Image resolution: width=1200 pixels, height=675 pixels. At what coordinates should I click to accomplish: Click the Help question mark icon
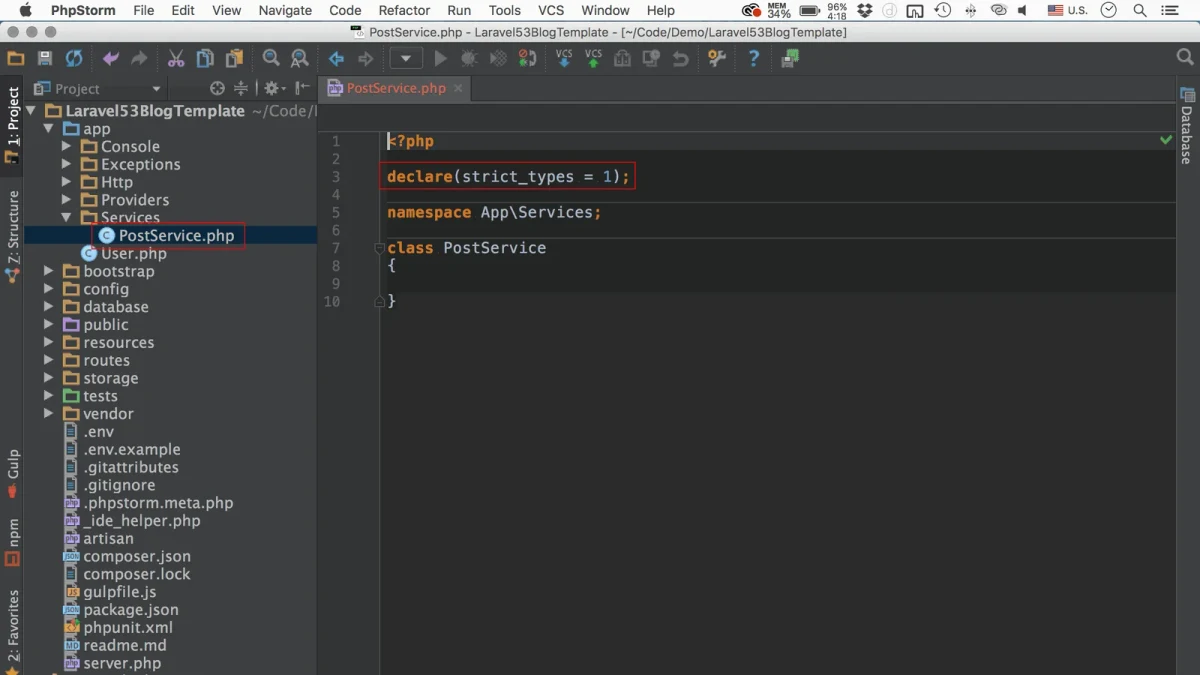(x=754, y=59)
